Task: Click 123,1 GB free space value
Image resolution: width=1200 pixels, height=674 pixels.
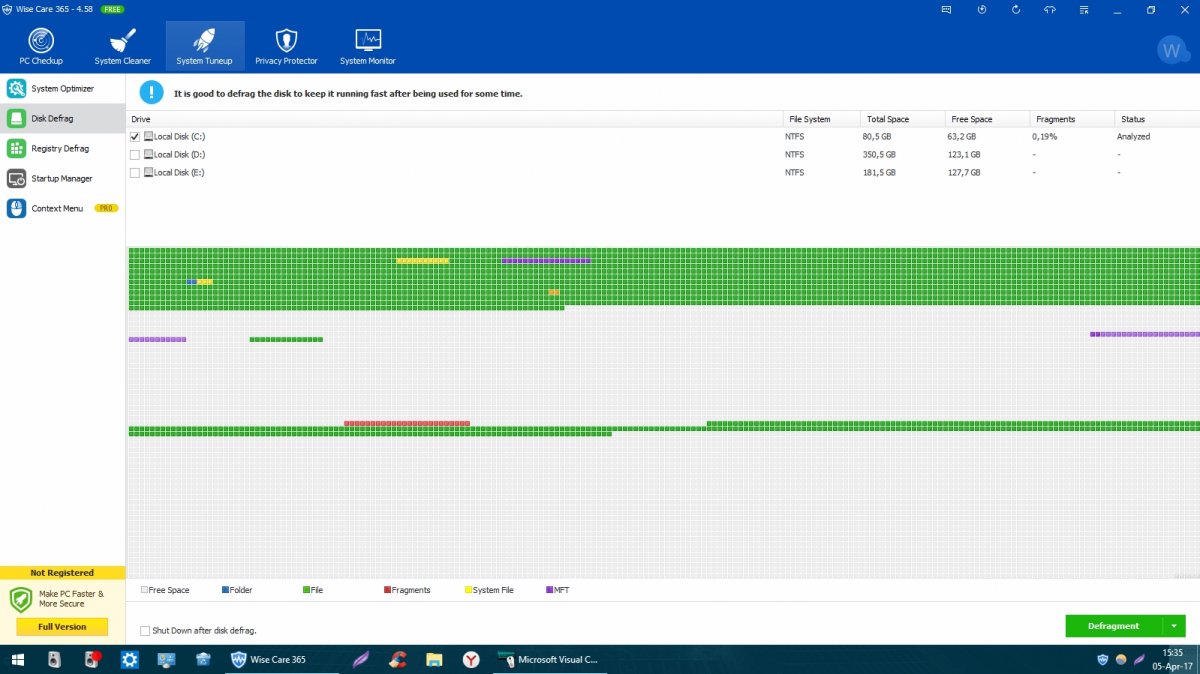Action: (x=964, y=154)
